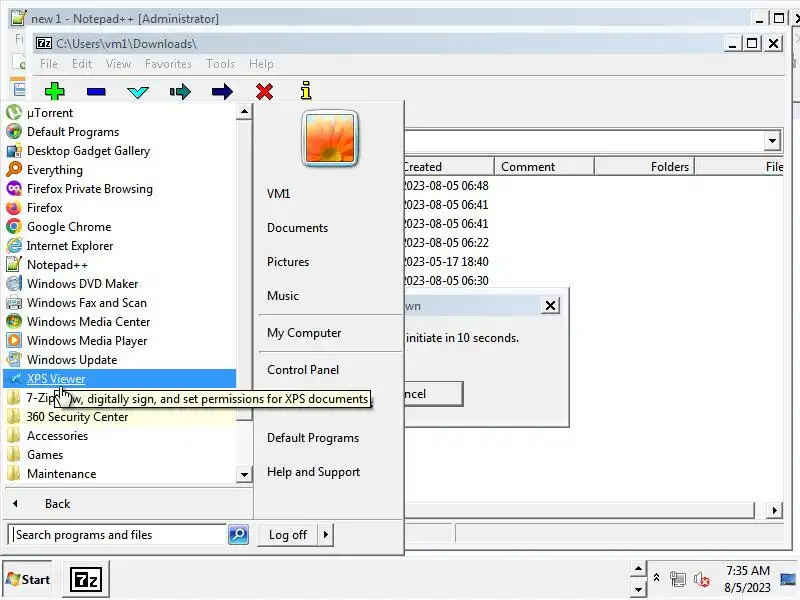Click the 7-Zip Move blue arrow icon
800x600 pixels.
click(x=222, y=92)
